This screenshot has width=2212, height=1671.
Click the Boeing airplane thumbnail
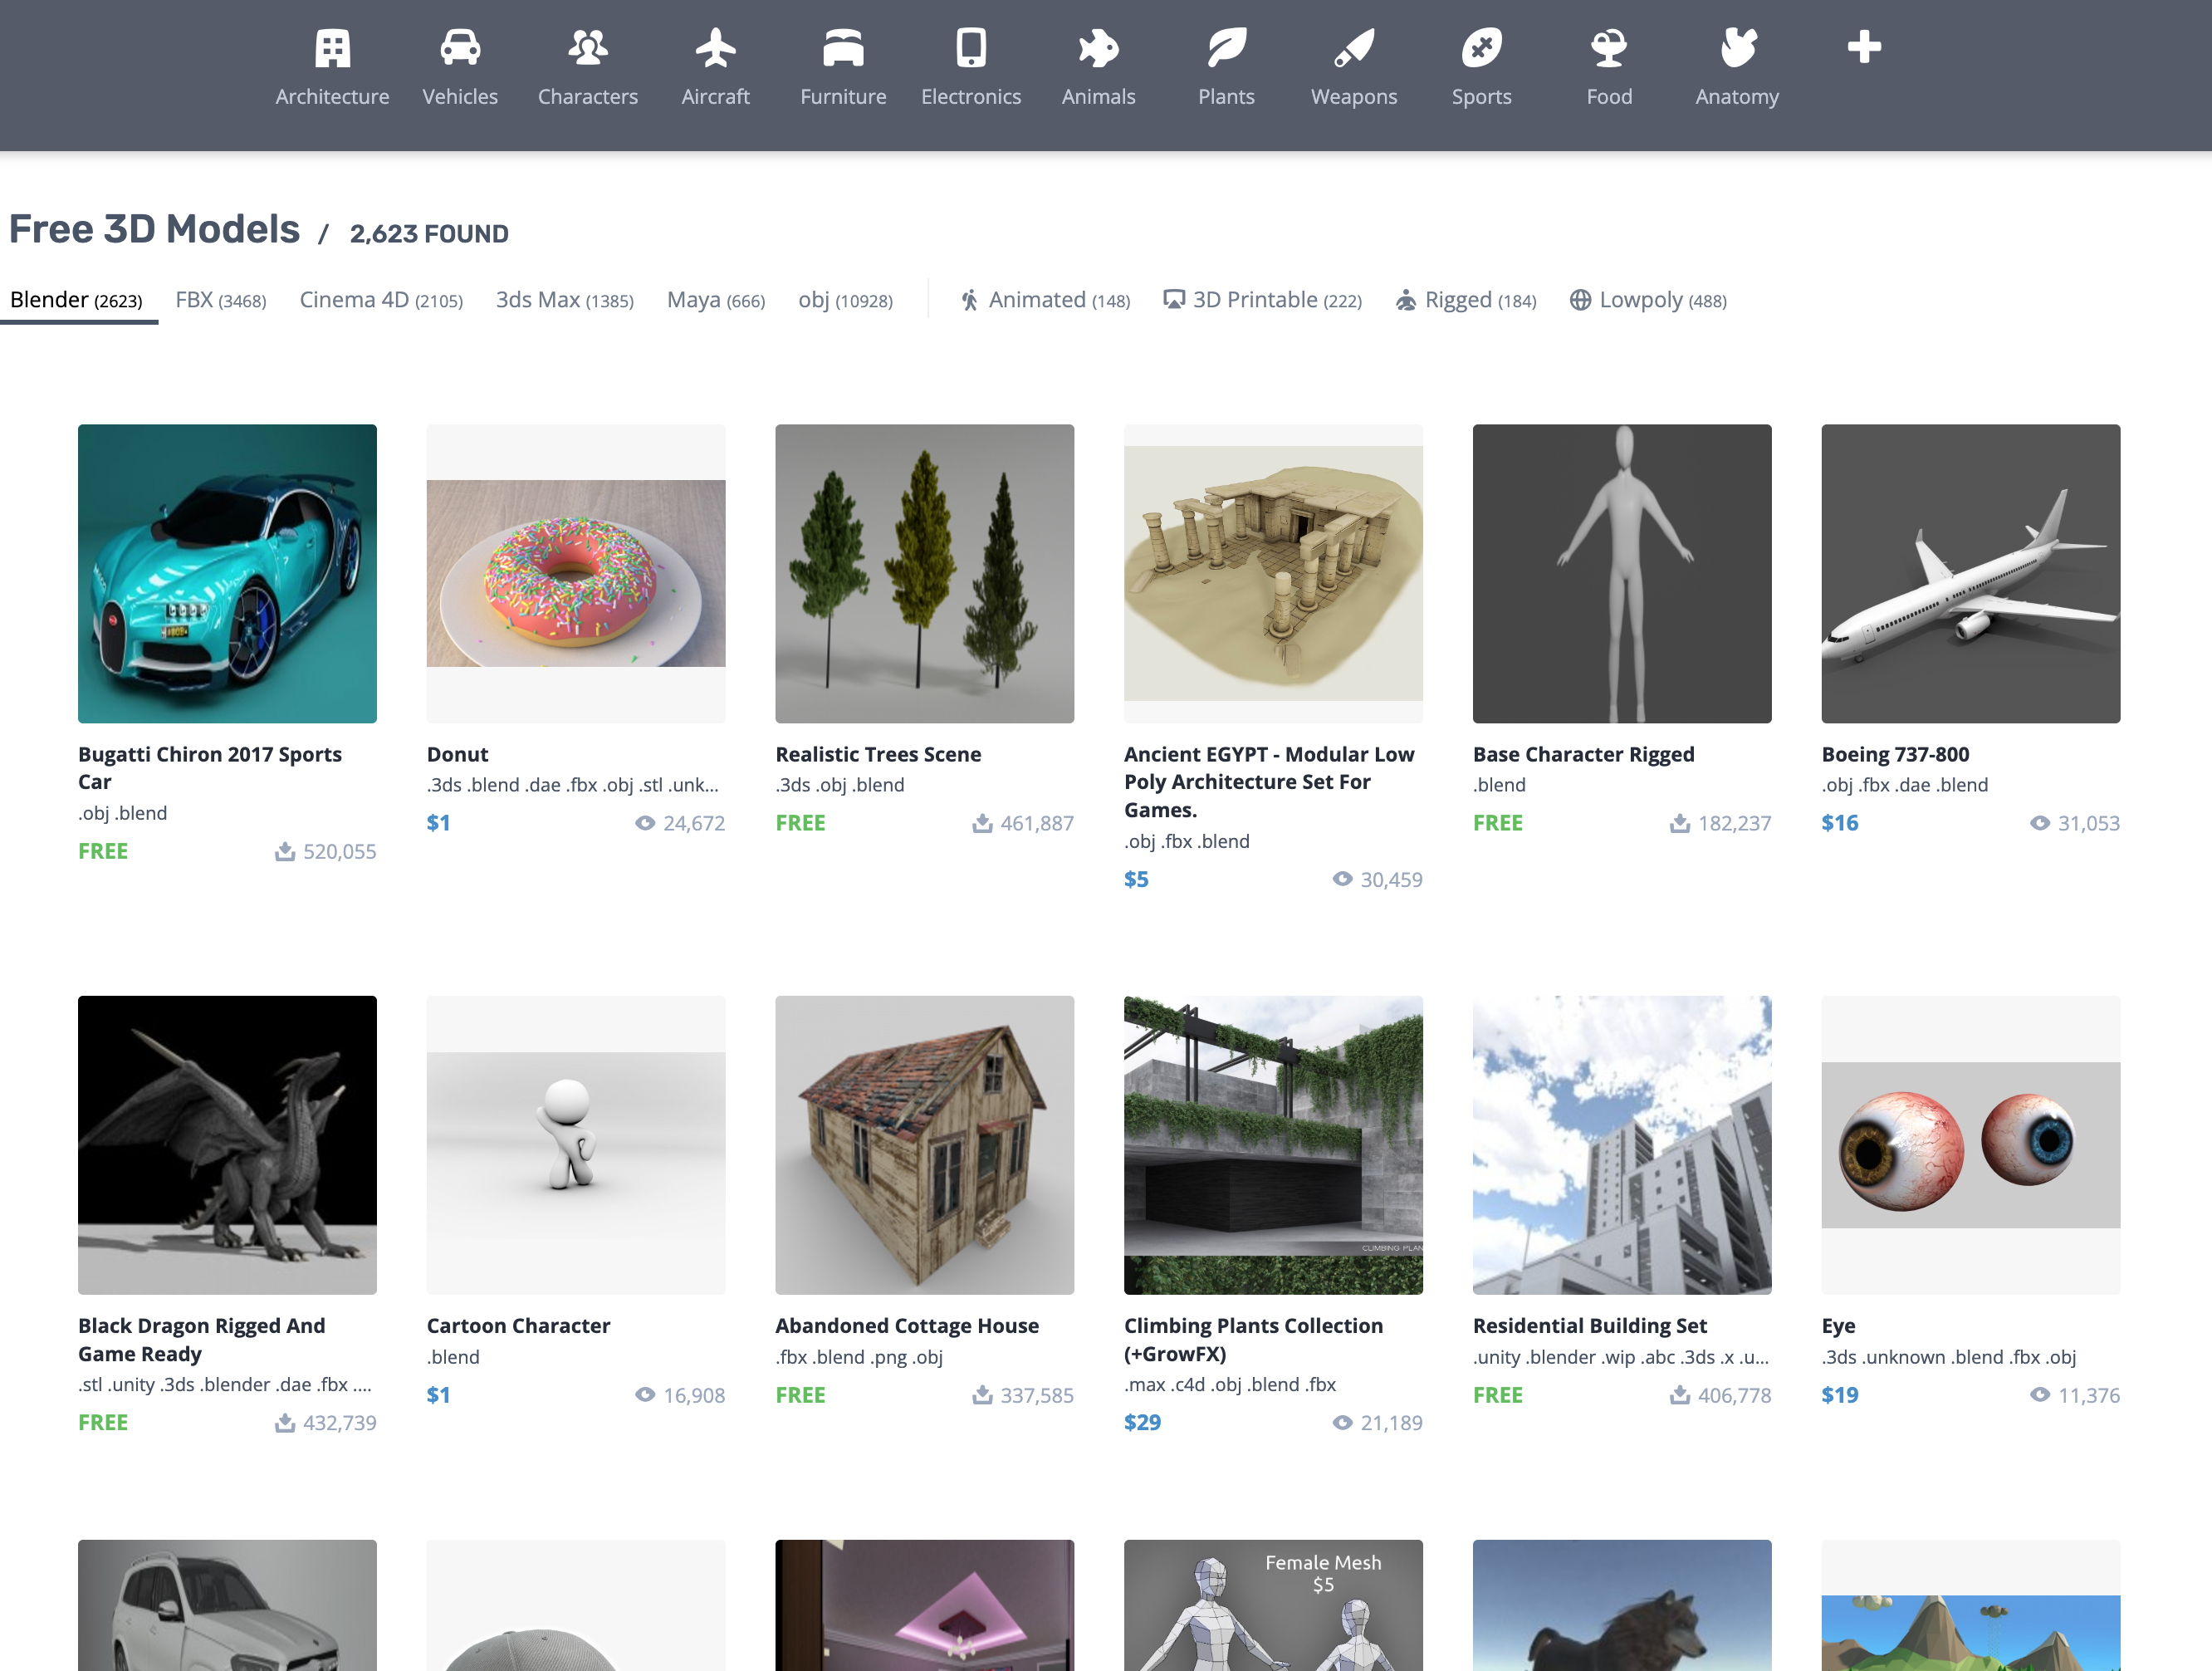pyautogui.click(x=1970, y=573)
